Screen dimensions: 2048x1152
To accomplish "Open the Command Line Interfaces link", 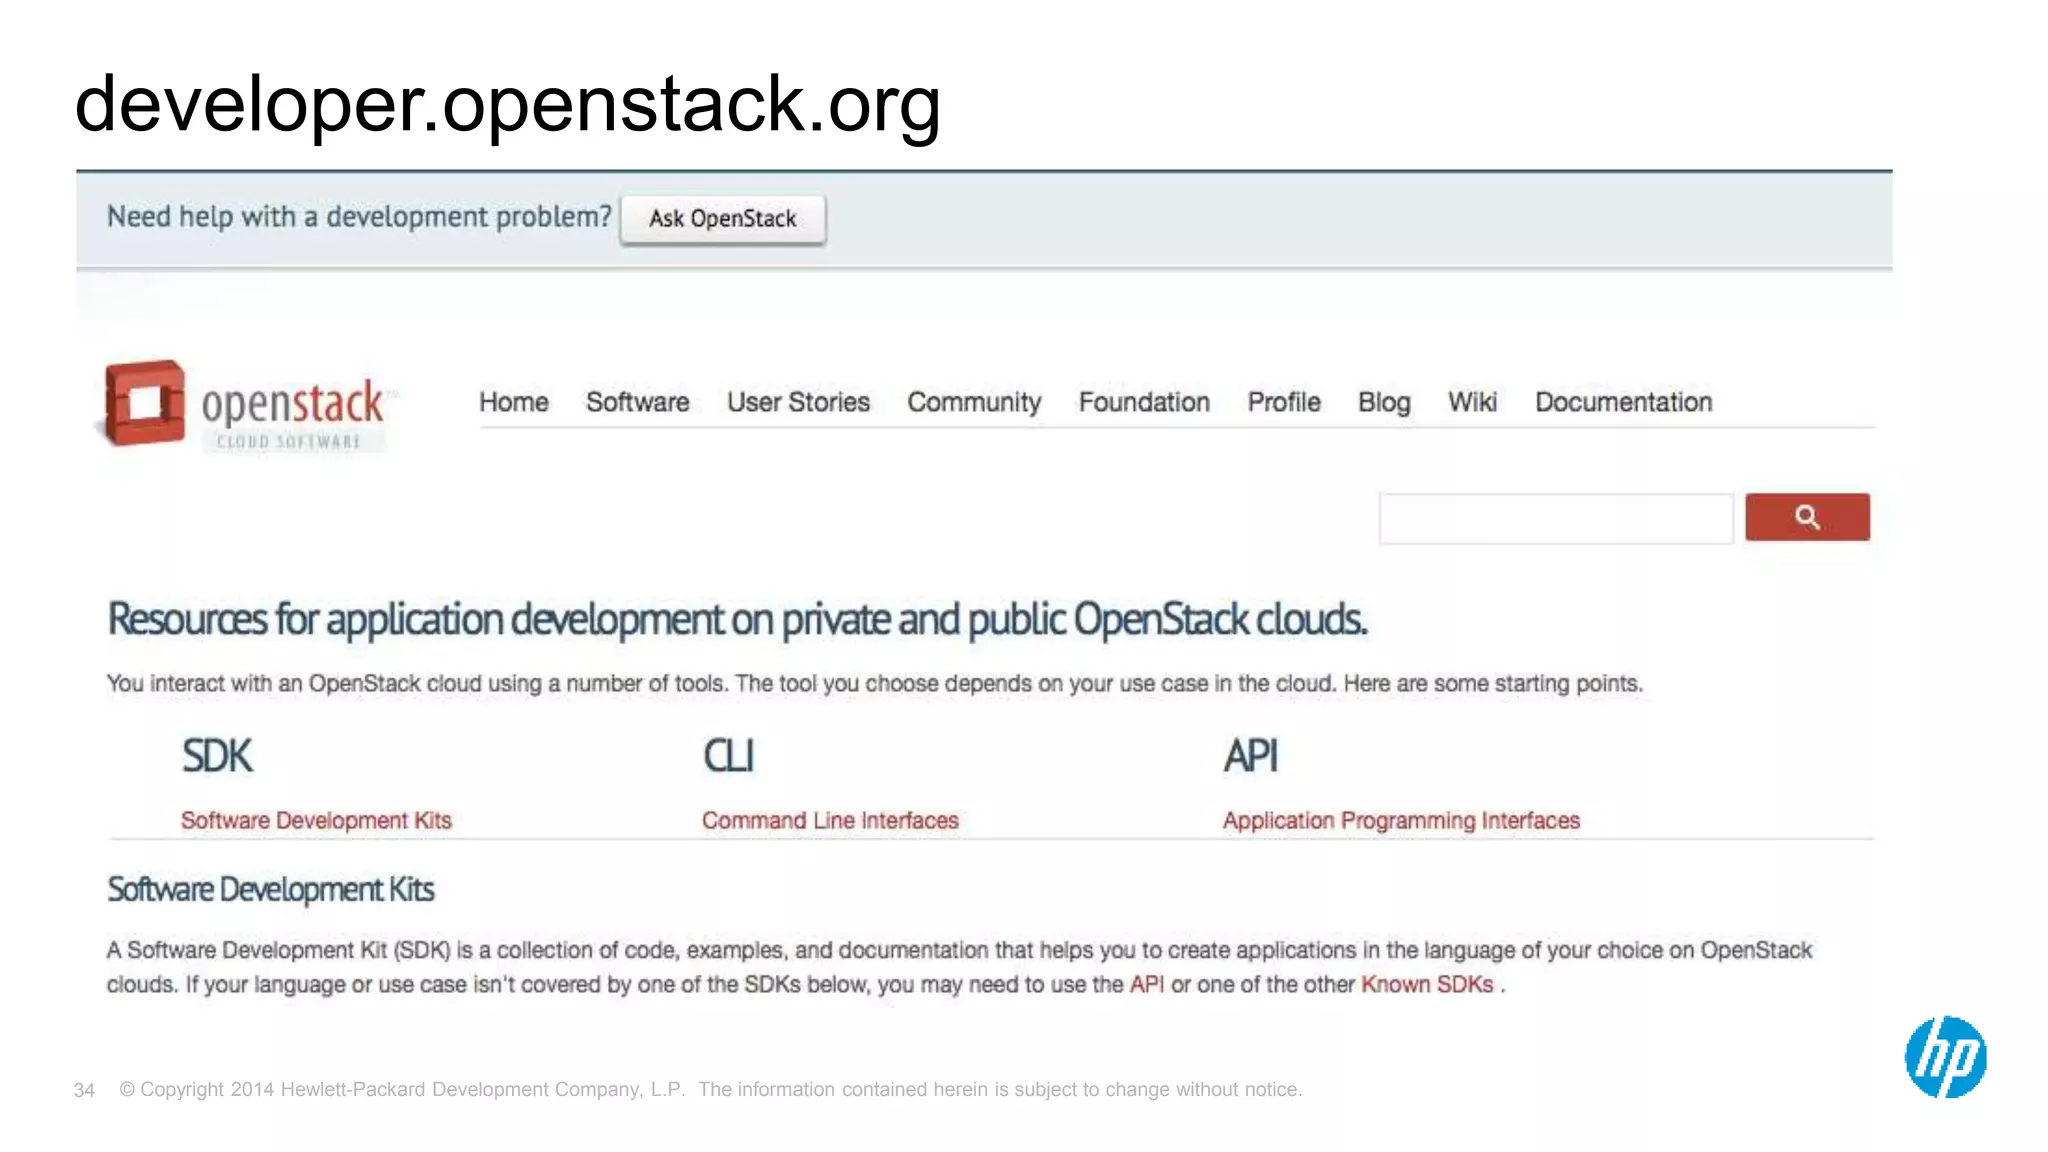I will click(830, 821).
